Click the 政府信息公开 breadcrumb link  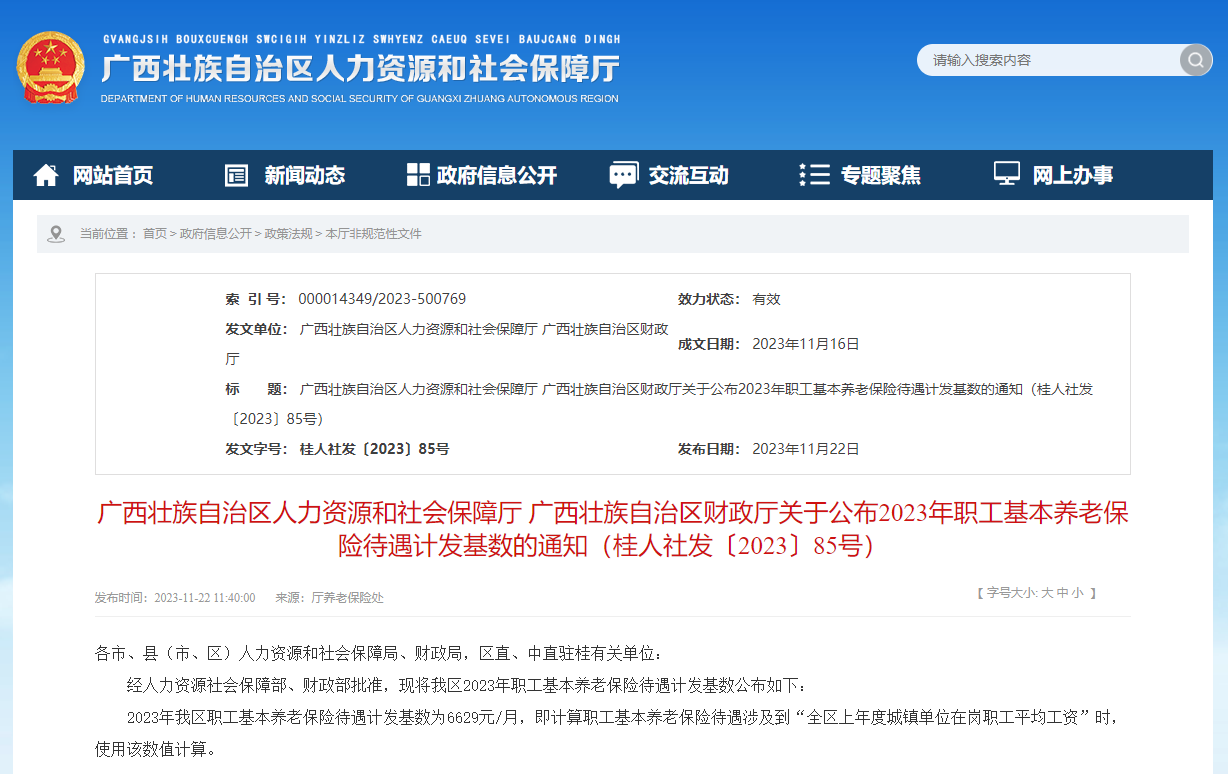click(216, 233)
